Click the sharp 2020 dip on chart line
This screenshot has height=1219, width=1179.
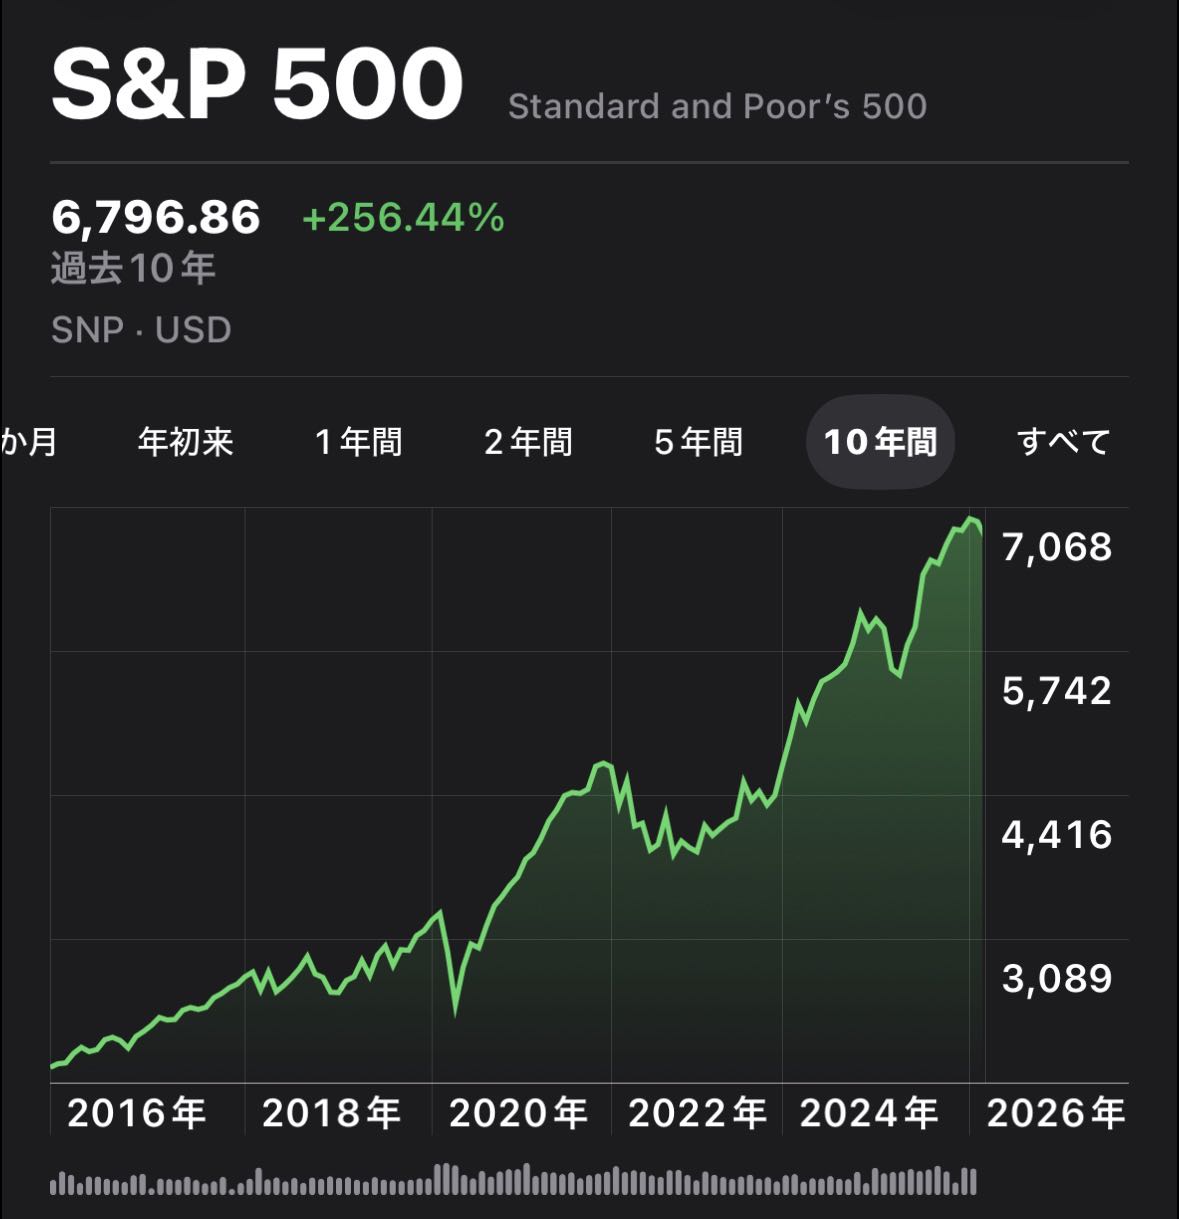(456, 1010)
